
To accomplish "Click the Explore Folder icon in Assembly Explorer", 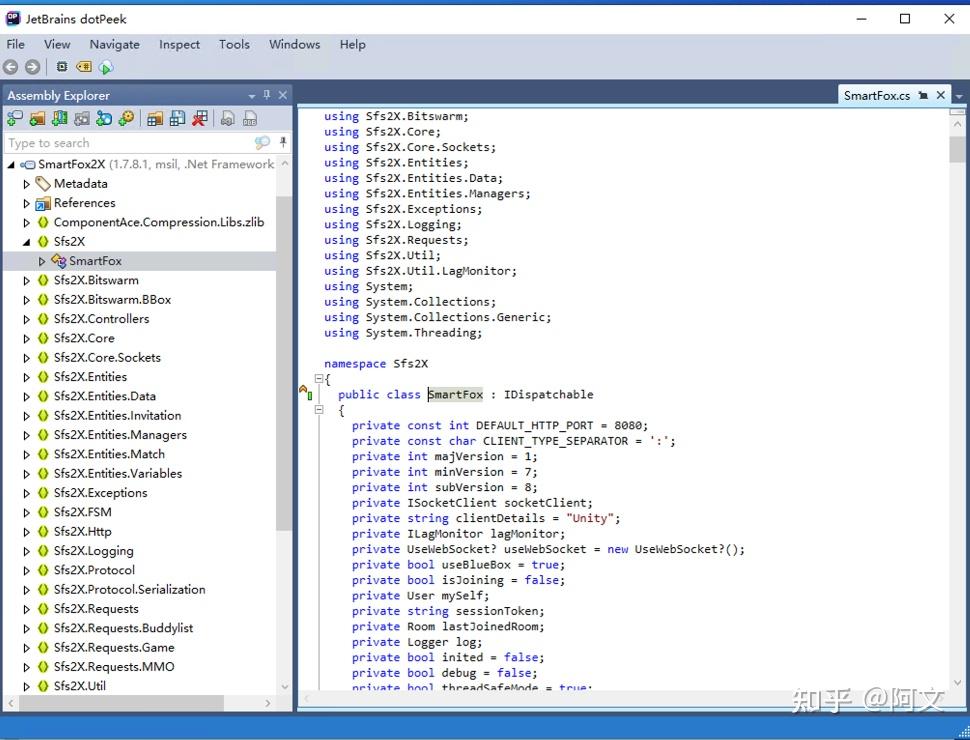I will pos(37,118).
